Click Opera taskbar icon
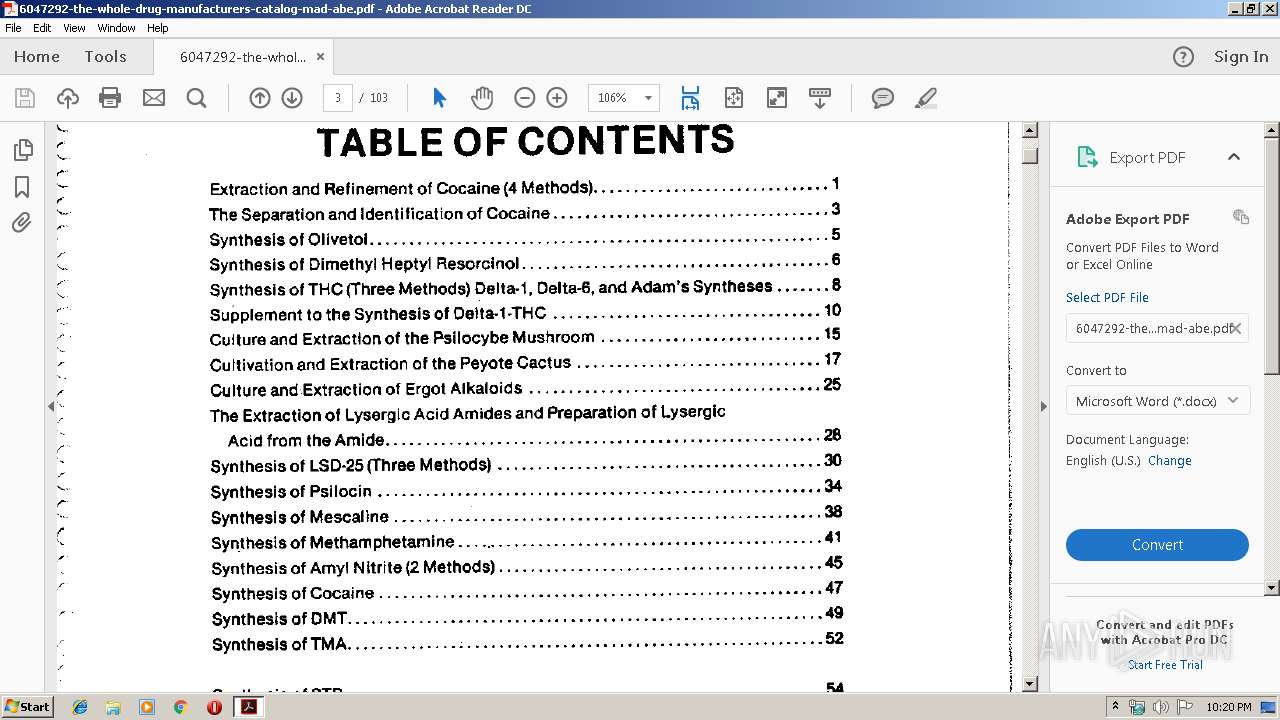The image size is (1280, 720). [x=214, y=707]
